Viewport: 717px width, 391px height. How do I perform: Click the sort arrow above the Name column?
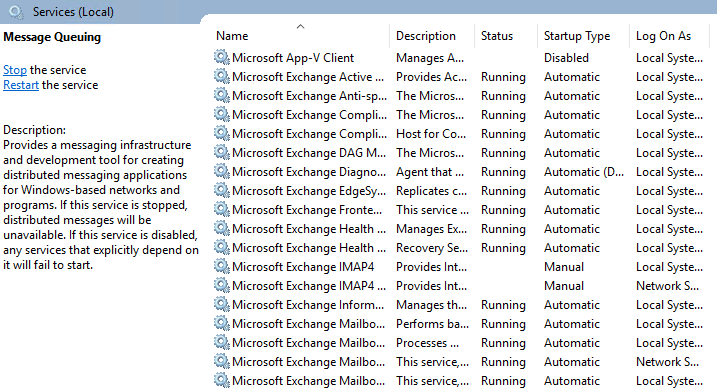click(300, 27)
